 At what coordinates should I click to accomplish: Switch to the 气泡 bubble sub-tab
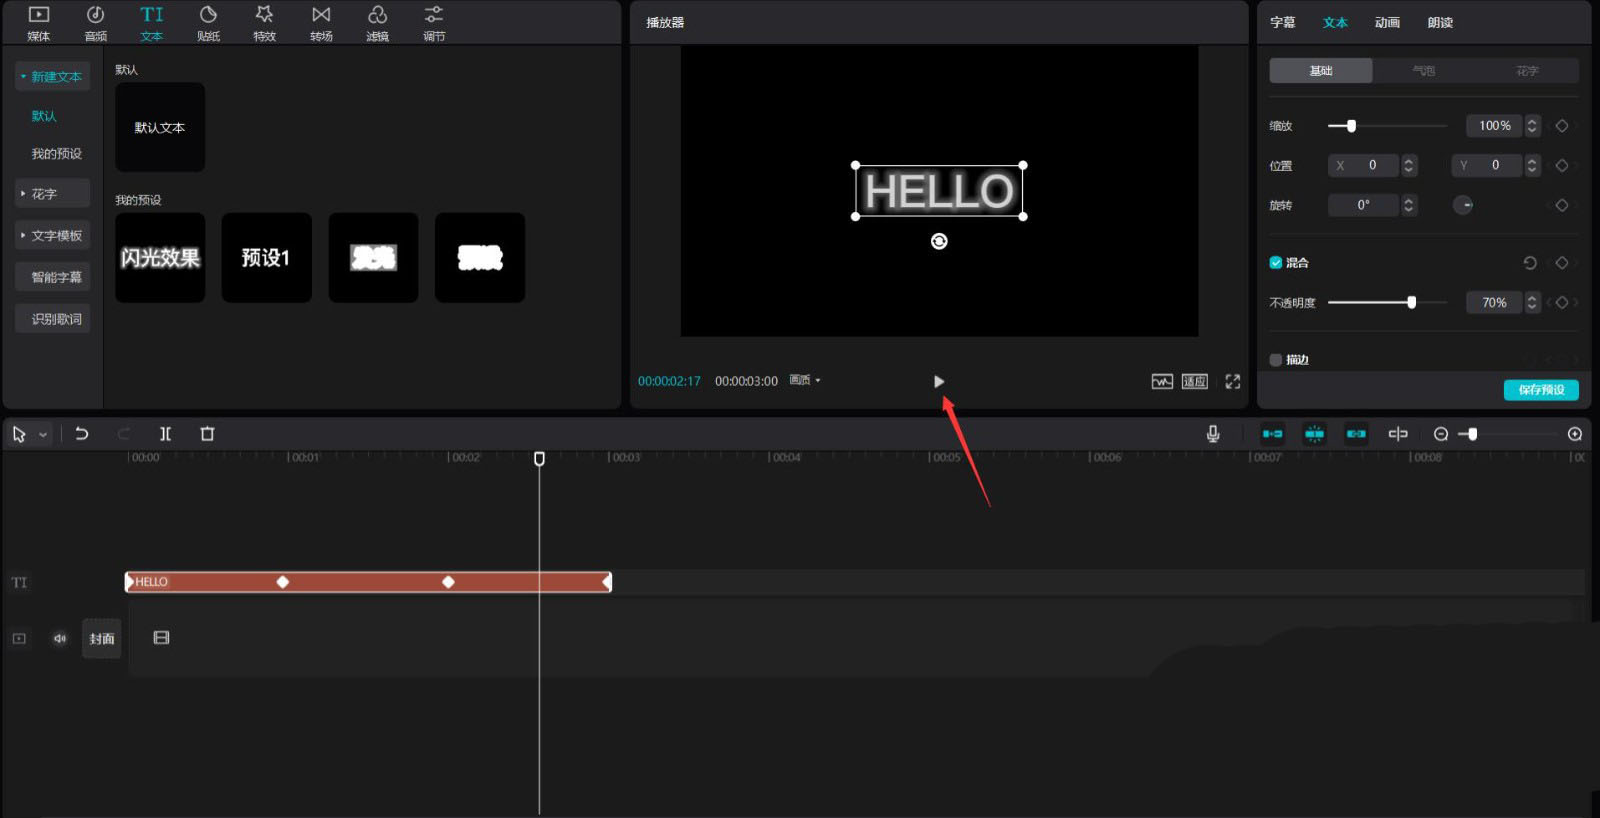(1423, 71)
